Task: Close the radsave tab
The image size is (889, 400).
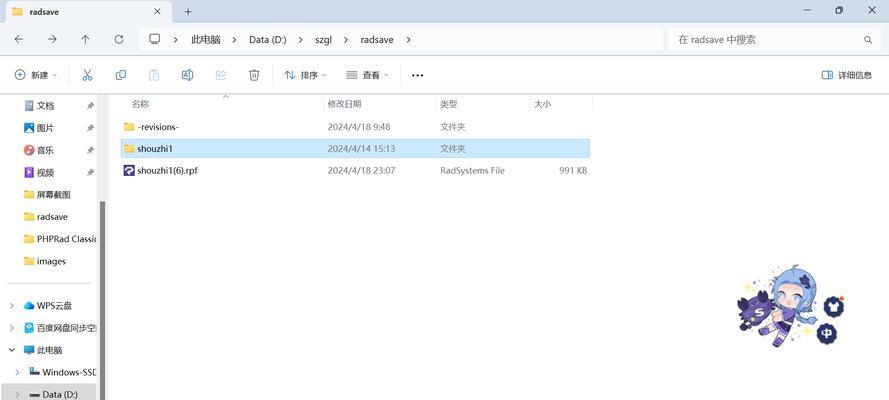Action: (x=157, y=11)
